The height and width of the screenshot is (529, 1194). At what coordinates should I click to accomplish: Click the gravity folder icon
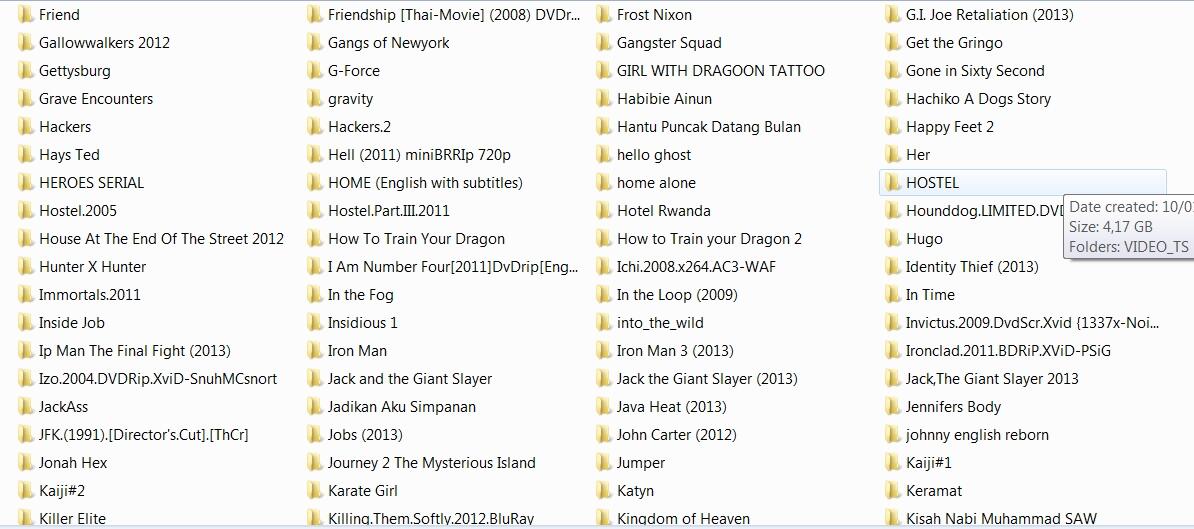tap(314, 99)
